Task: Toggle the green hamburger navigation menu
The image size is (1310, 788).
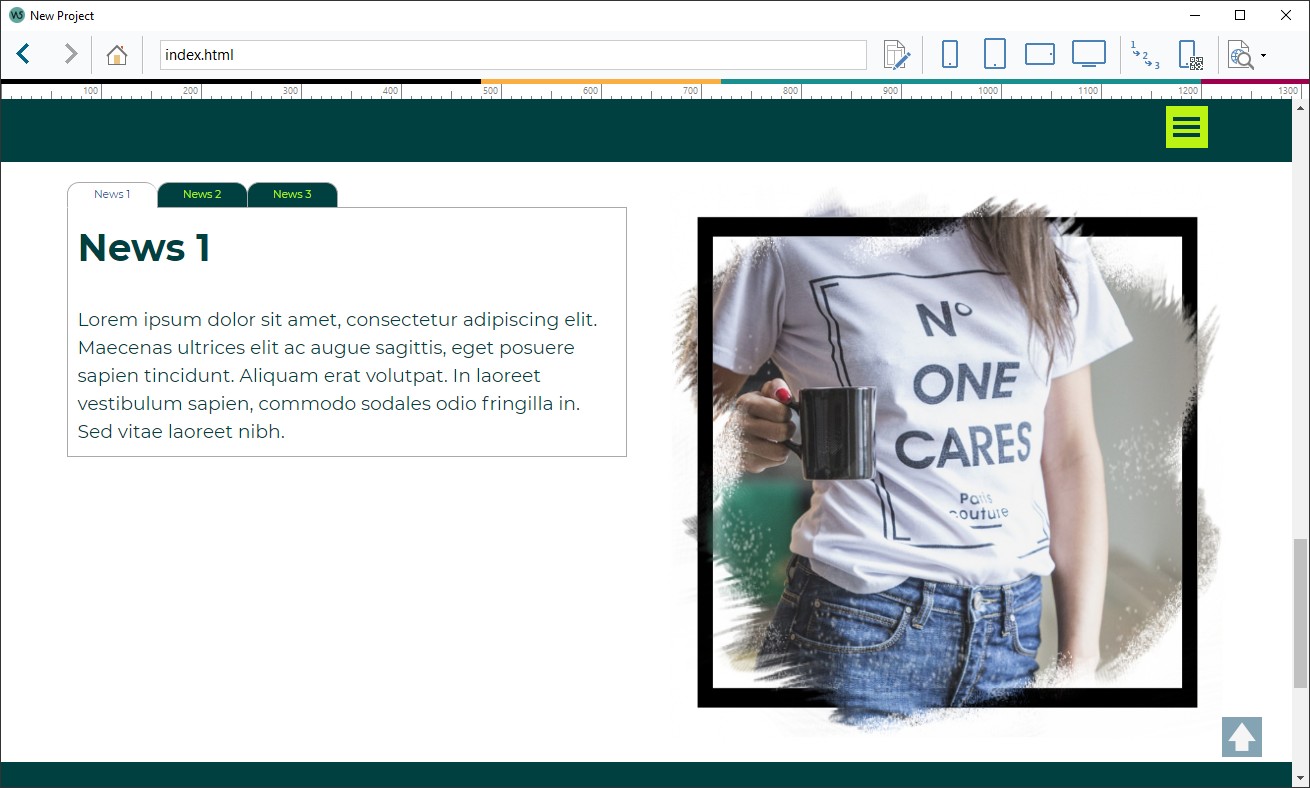Action: pos(1186,127)
